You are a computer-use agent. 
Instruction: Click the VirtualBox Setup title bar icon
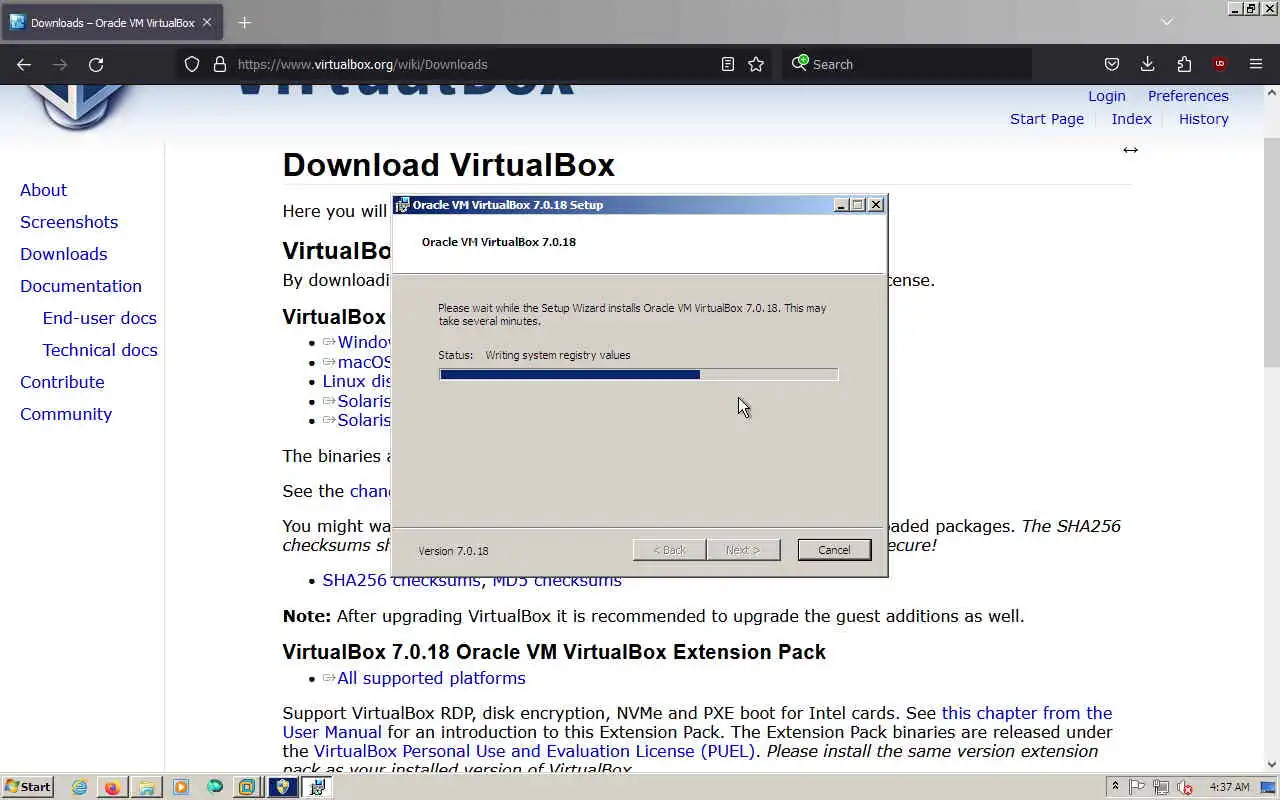(x=403, y=205)
